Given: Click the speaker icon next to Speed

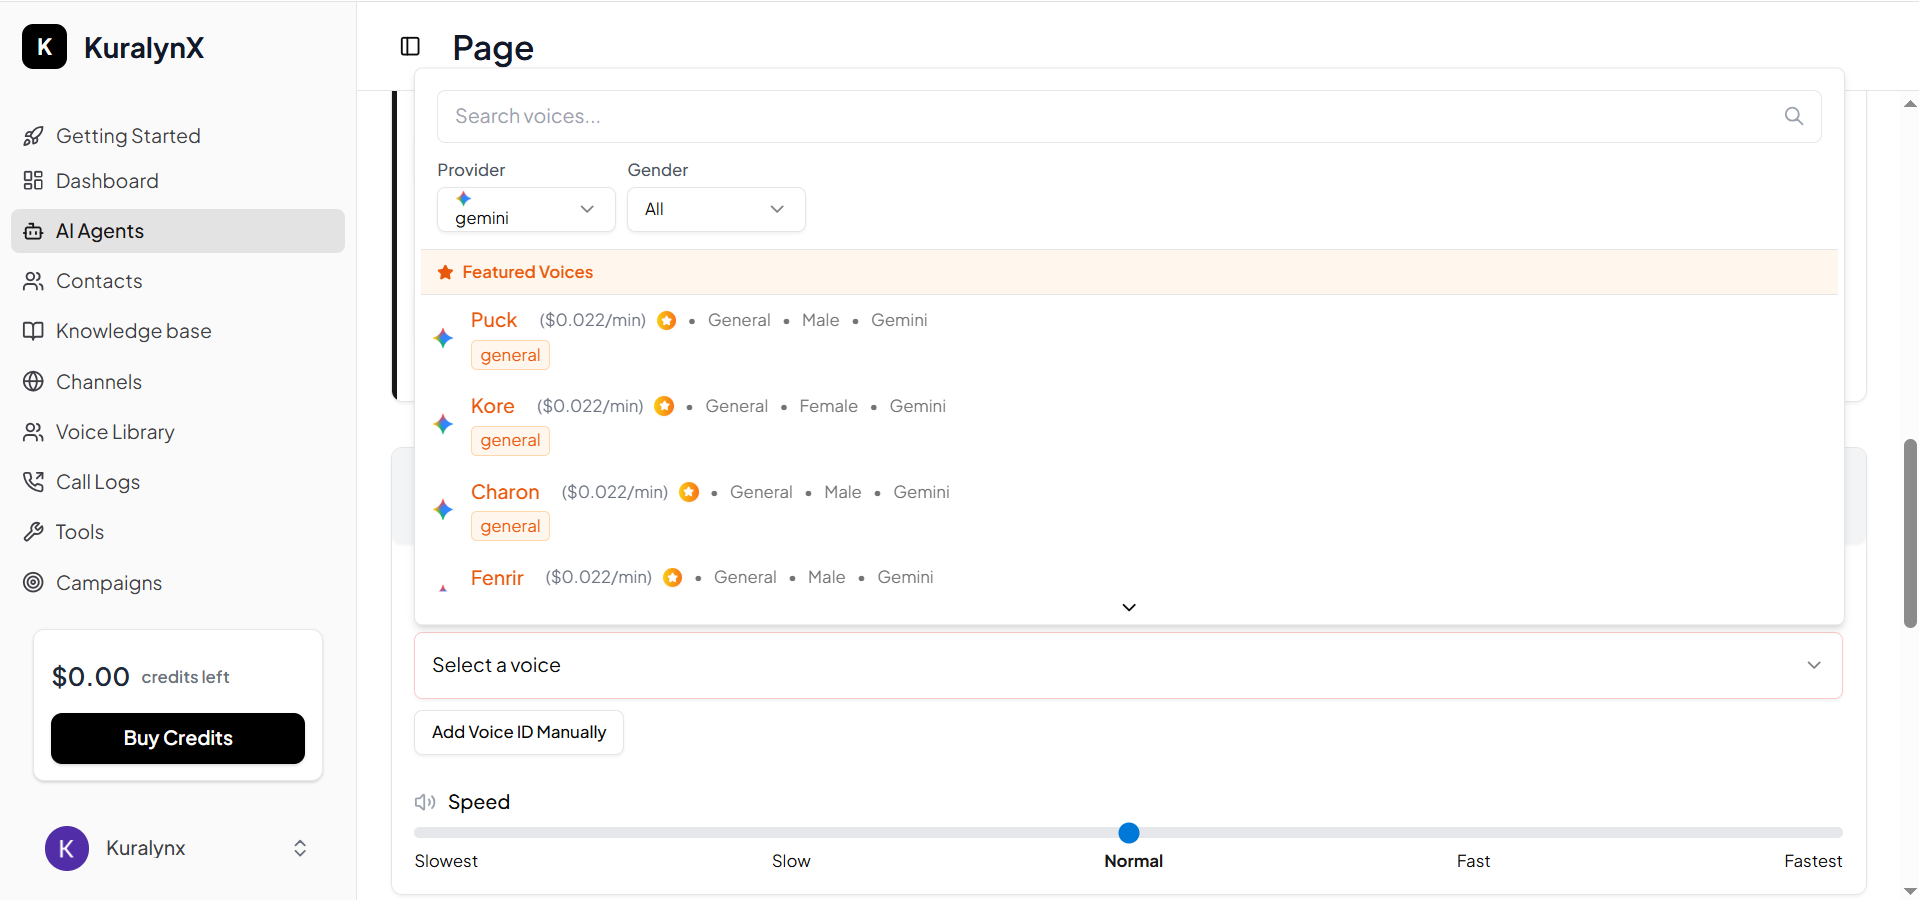Looking at the screenshot, I should click(x=424, y=802).
